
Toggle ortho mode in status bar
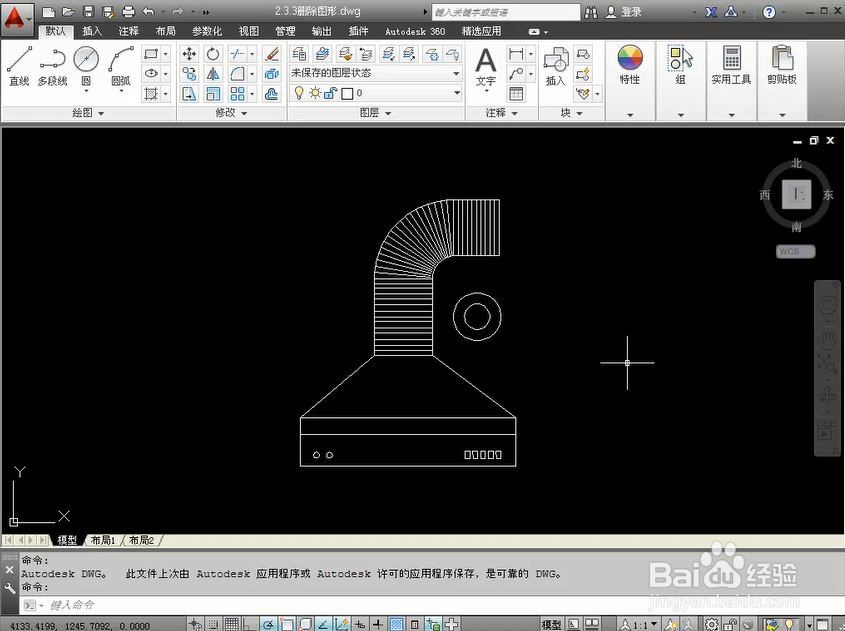(250, 625)
